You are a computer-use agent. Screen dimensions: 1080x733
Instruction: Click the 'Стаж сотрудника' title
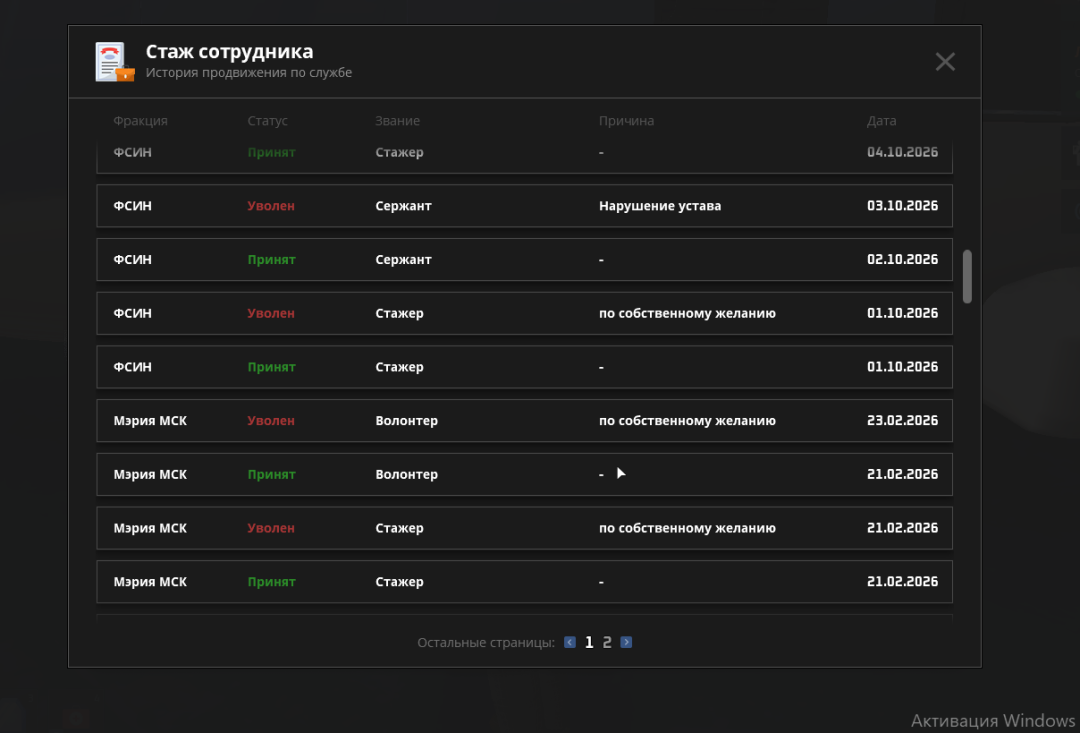click(229, 52)
